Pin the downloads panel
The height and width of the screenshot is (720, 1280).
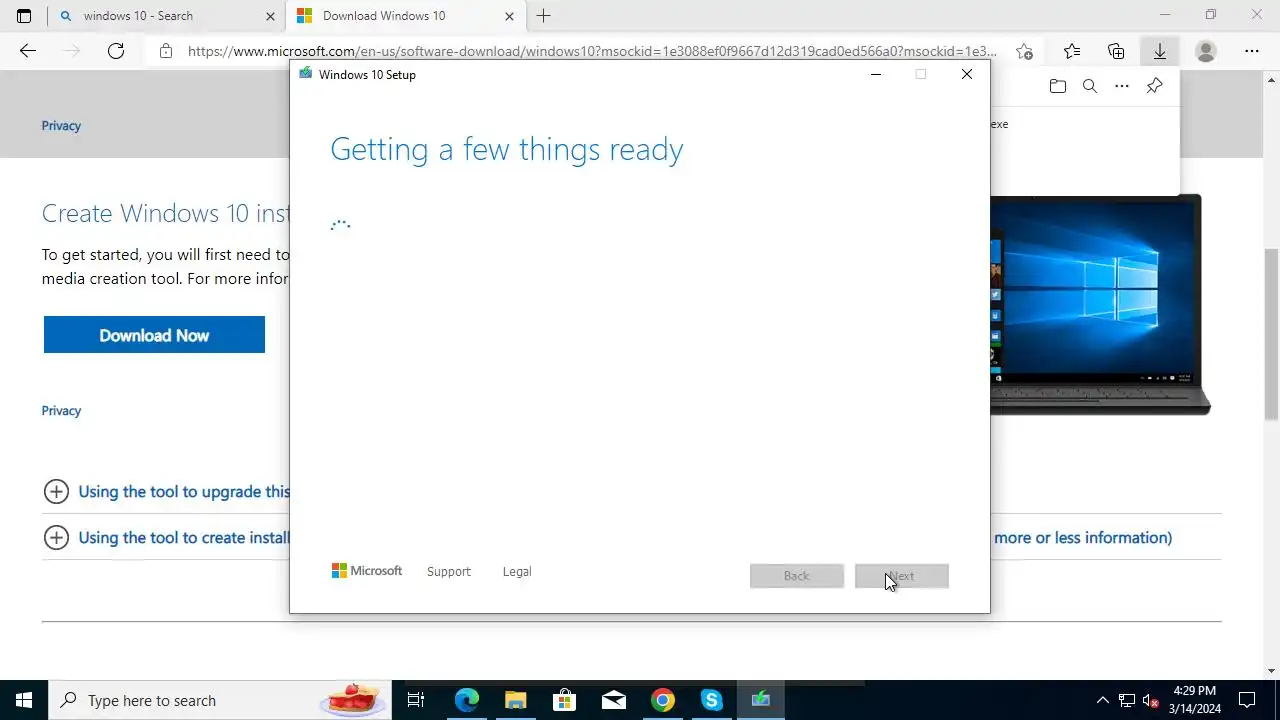pos(1154,86)
